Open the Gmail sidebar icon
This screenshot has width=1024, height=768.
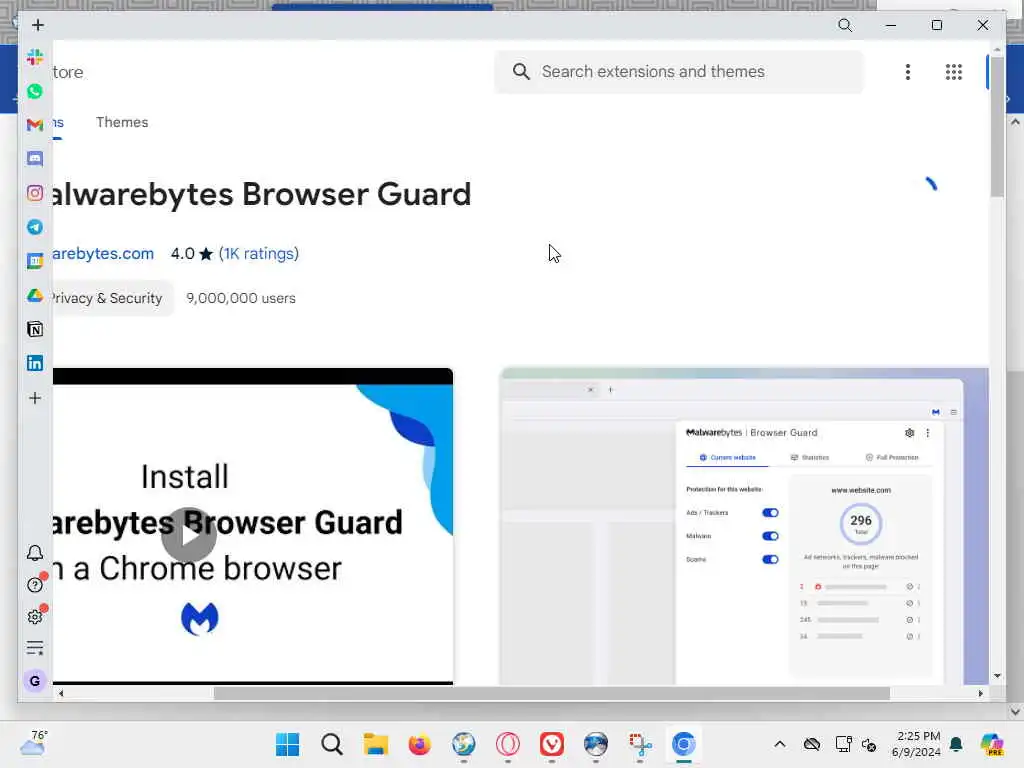click(35, 125)
